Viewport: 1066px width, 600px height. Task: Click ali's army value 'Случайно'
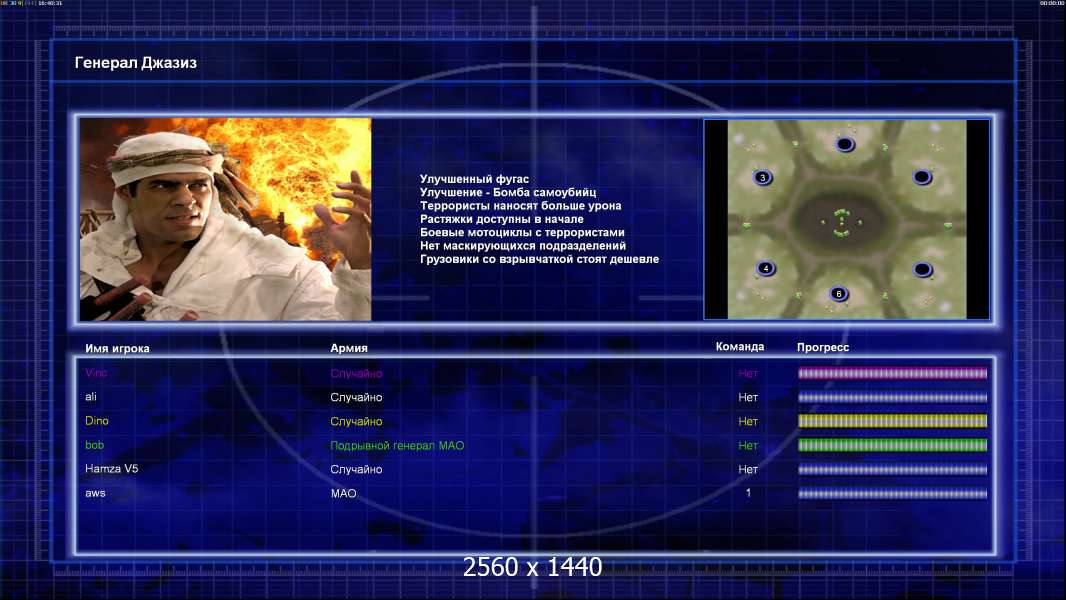click(x=356, y=398)
